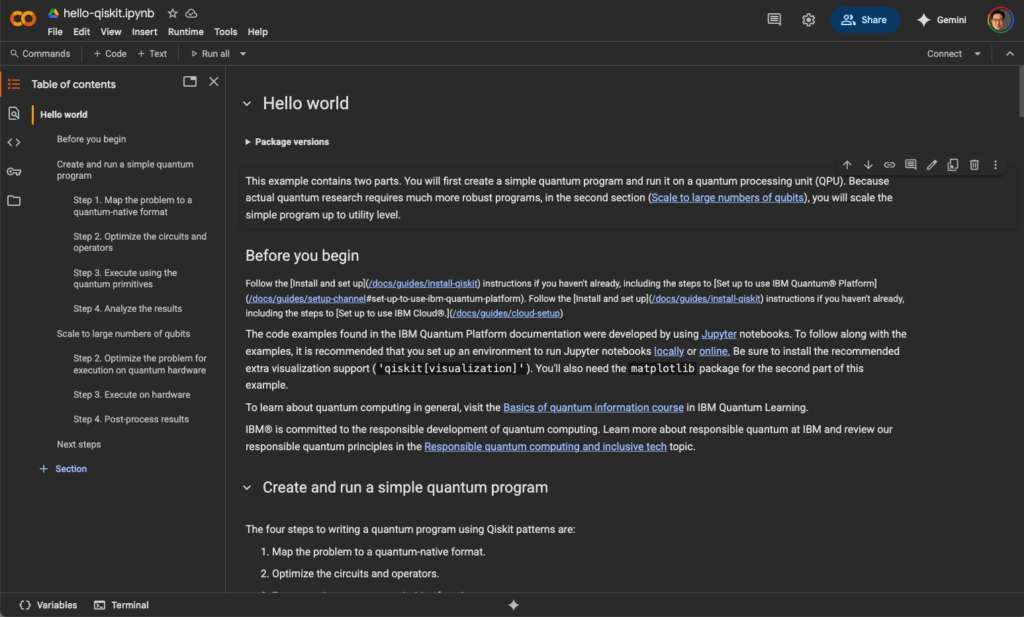Go to Step 3. Execute on hardware in contents
The height and width of the screenshot is (617, 1024).
(131, 394)
